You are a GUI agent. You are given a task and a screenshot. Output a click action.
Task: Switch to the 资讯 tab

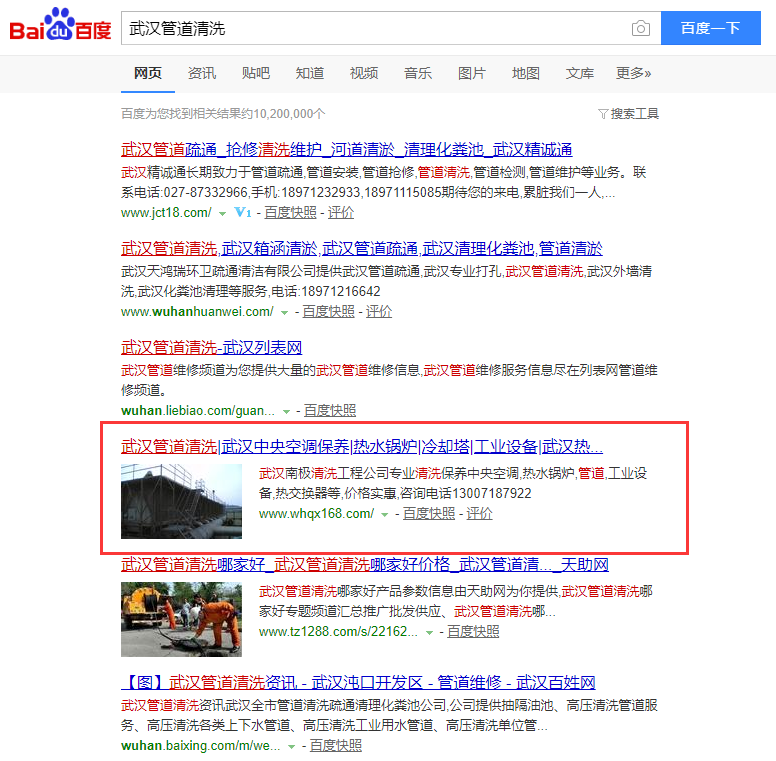click(202, 73)
